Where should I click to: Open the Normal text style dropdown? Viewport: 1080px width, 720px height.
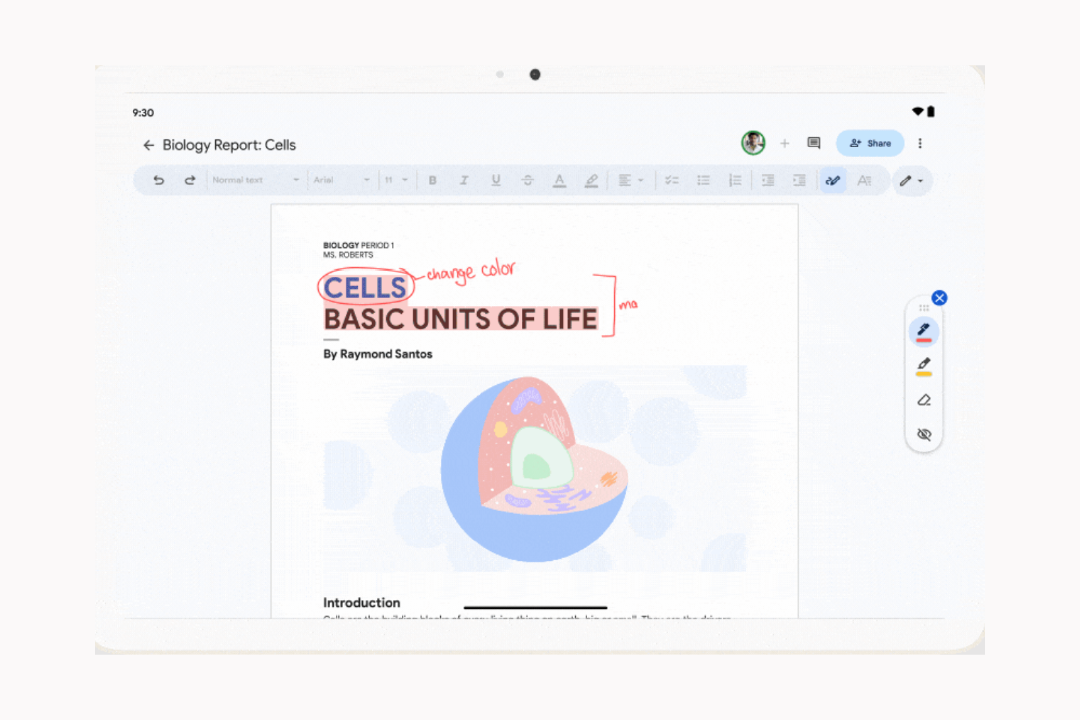point(255,180)
